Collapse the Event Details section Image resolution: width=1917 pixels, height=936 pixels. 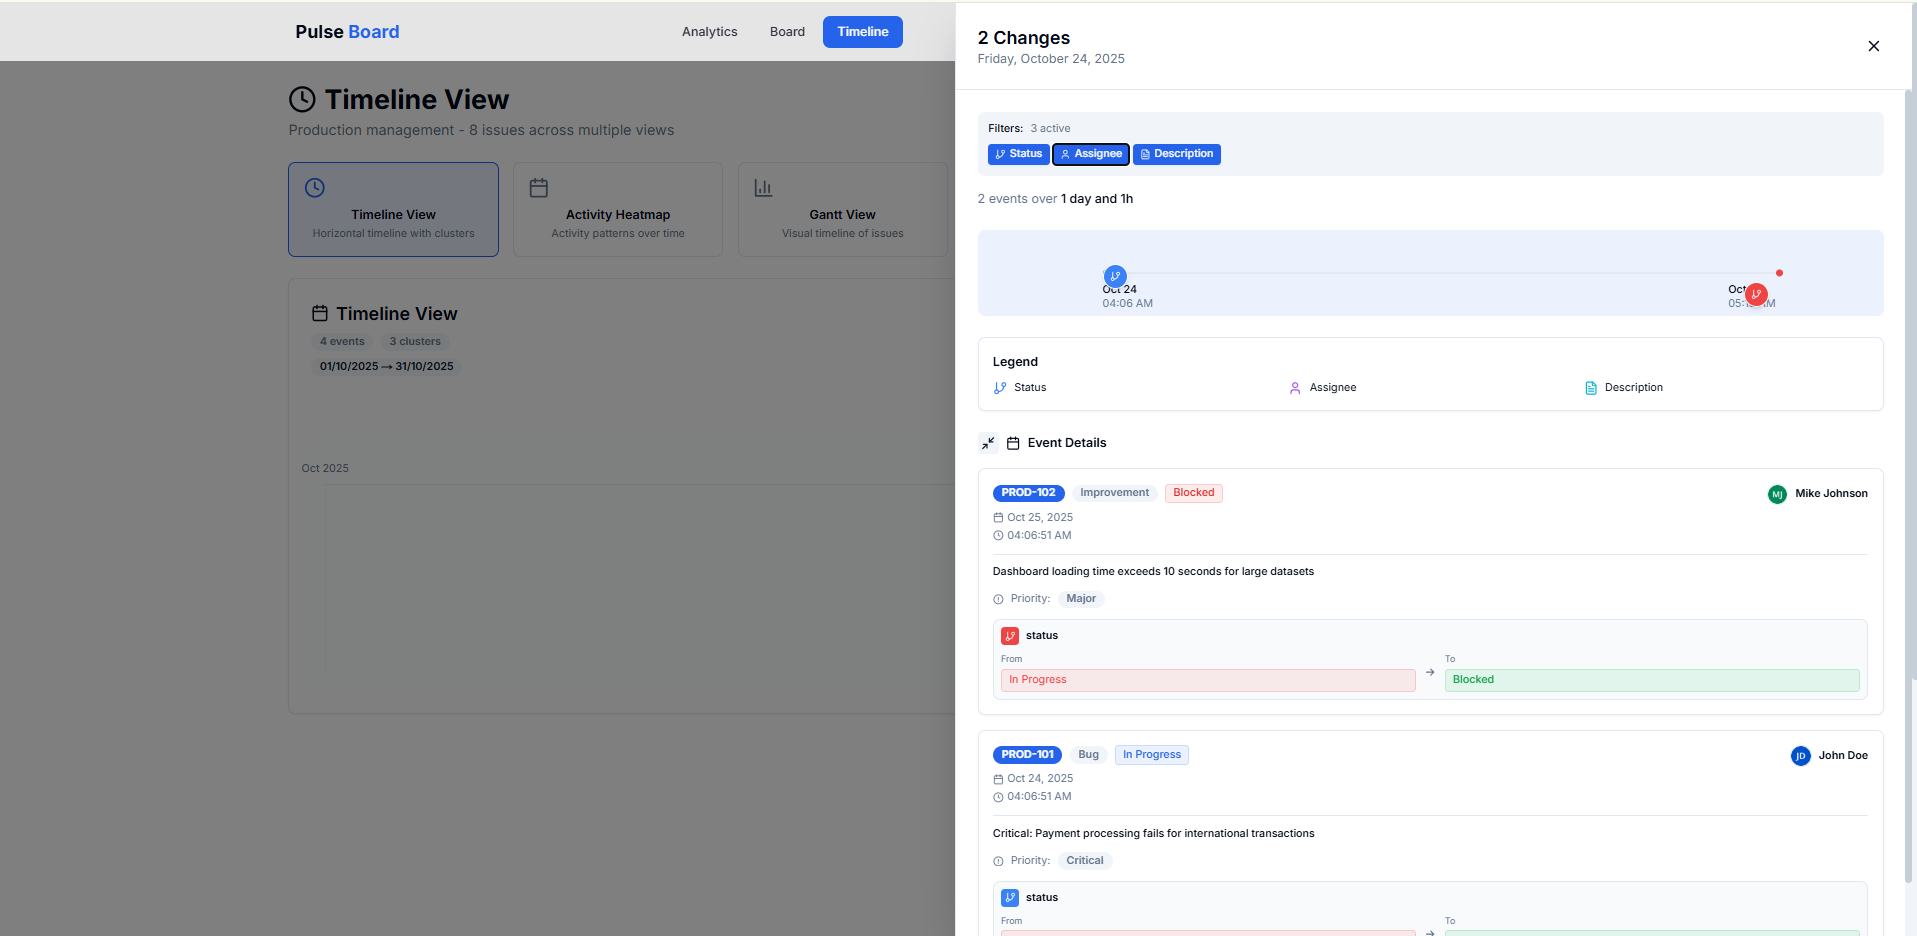click(988, 443)
